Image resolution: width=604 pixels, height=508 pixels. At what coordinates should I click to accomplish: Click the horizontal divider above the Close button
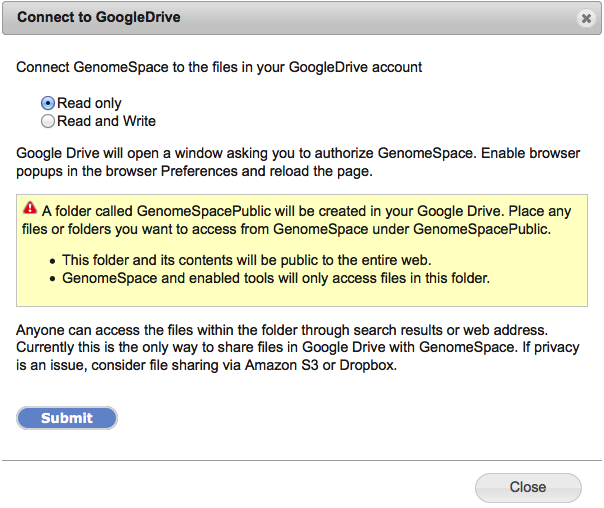pyautogui.click(x=302, y=460)
